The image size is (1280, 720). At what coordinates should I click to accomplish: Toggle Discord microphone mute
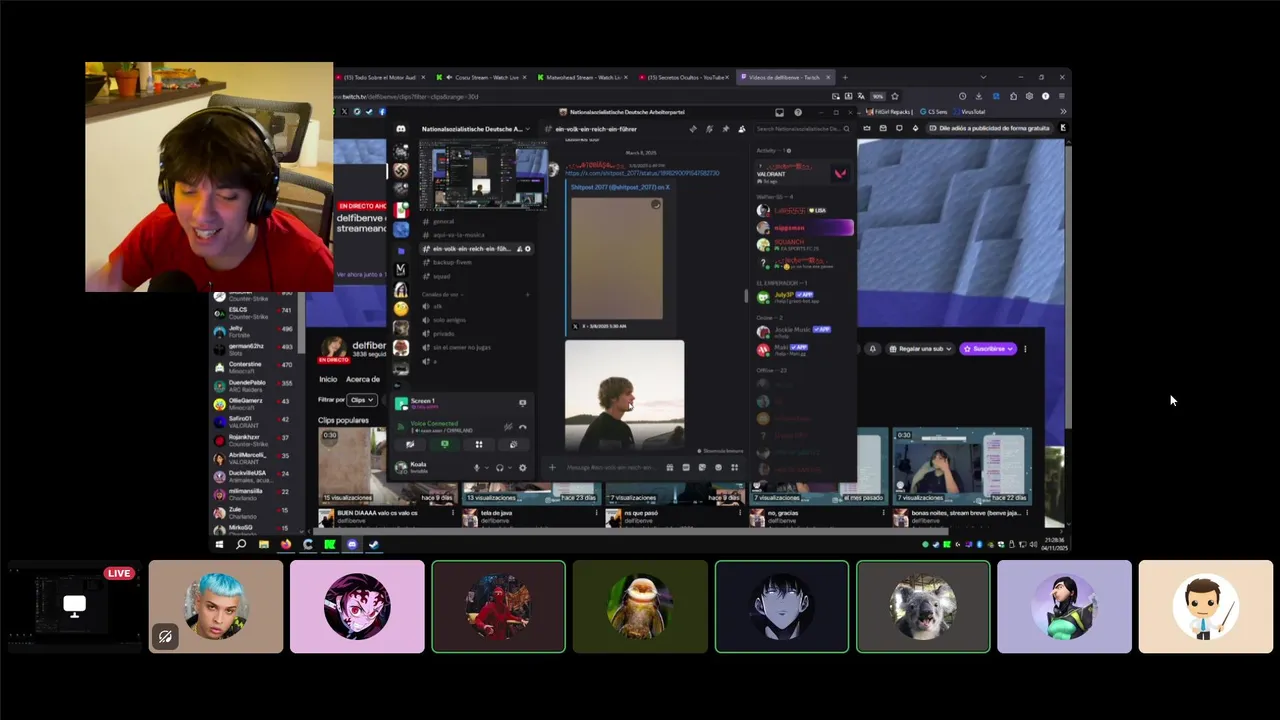point(477,468)
